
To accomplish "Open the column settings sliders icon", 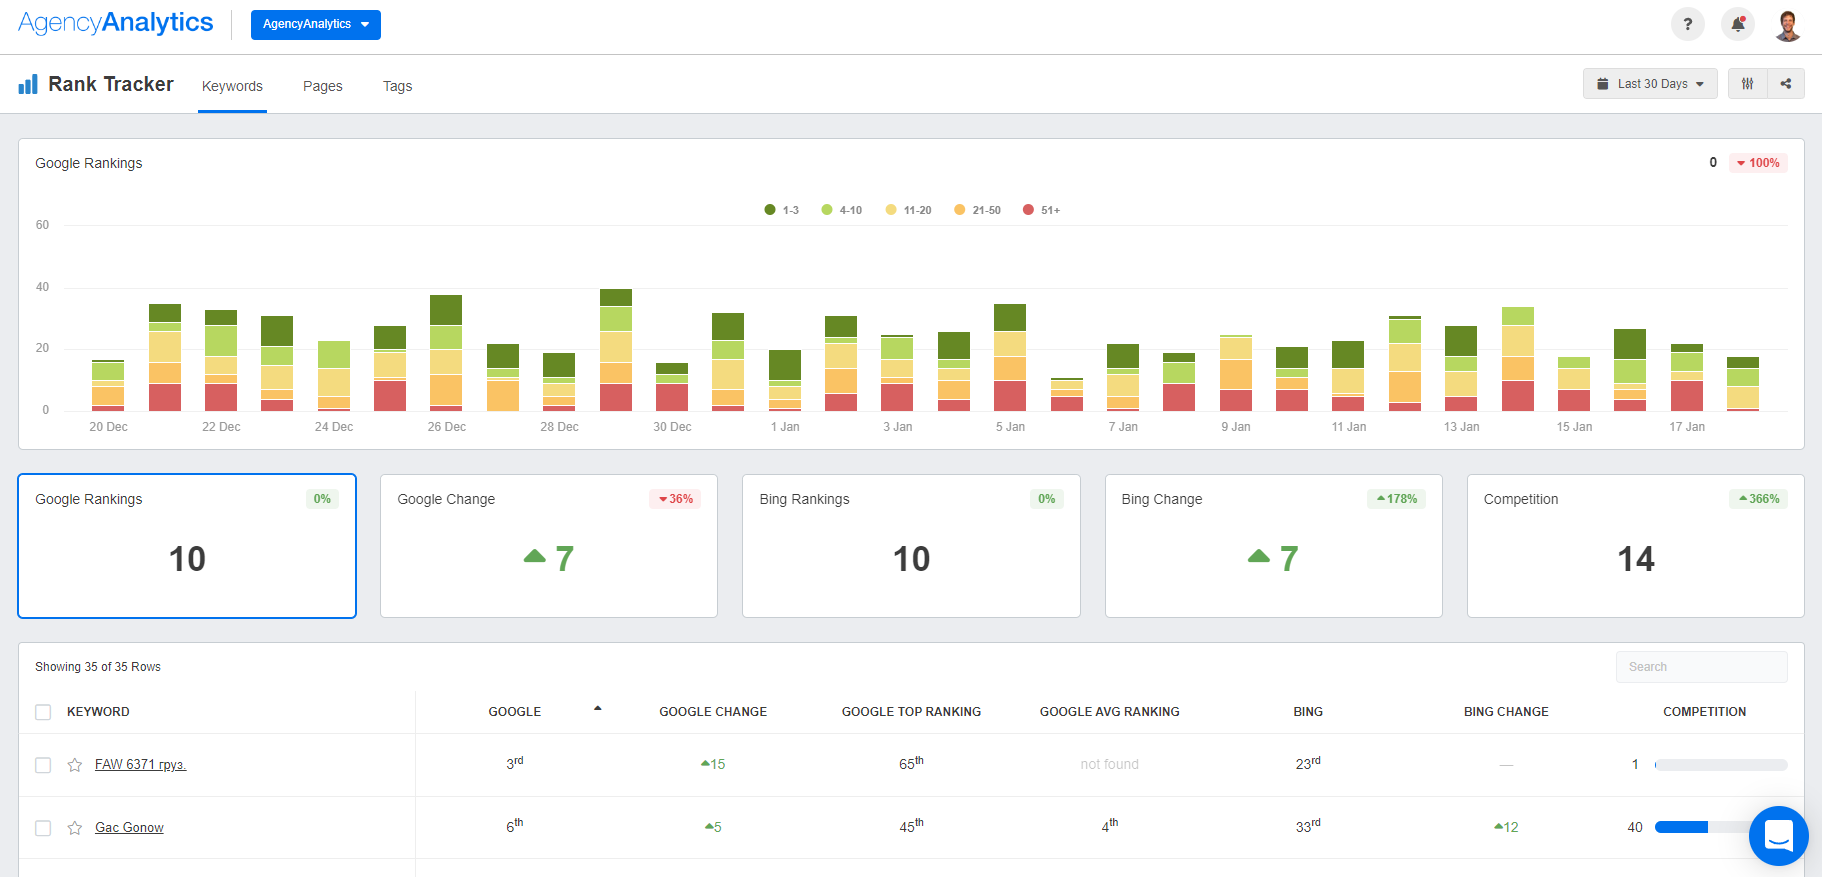I will coord(1748,84).
